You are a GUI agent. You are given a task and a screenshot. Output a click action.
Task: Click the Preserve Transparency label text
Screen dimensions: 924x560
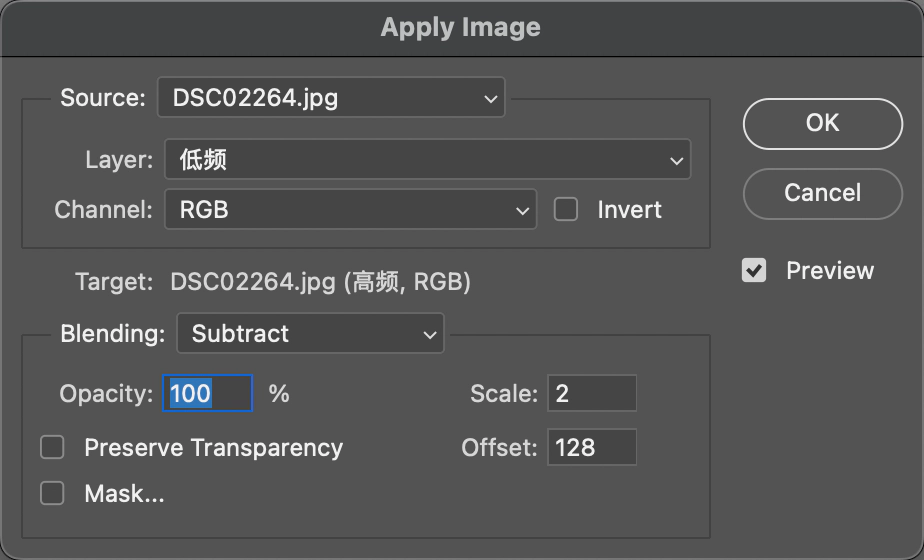pyautogui.click(x=213, y=447)
